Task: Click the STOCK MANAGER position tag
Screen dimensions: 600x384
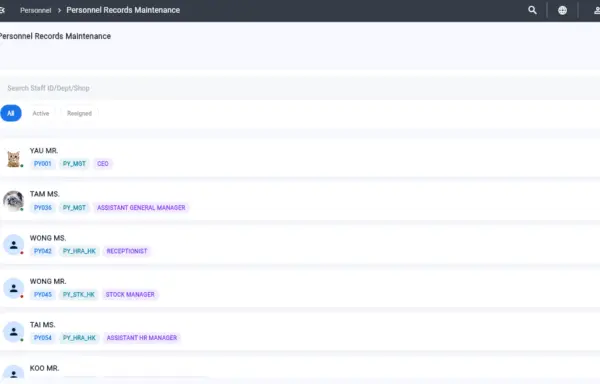Action: [130, 295]
